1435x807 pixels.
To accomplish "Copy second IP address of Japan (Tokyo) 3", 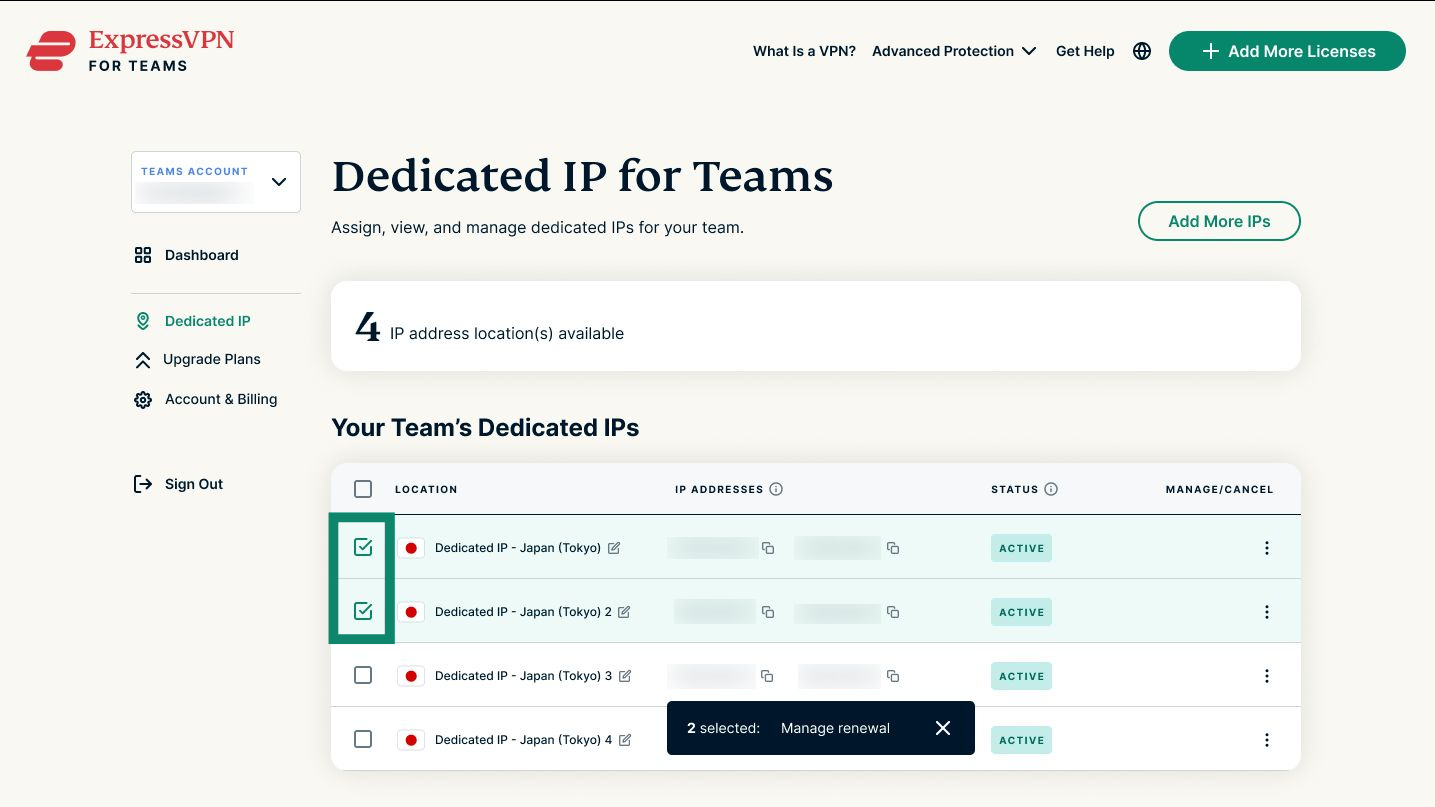I will 893,676.
